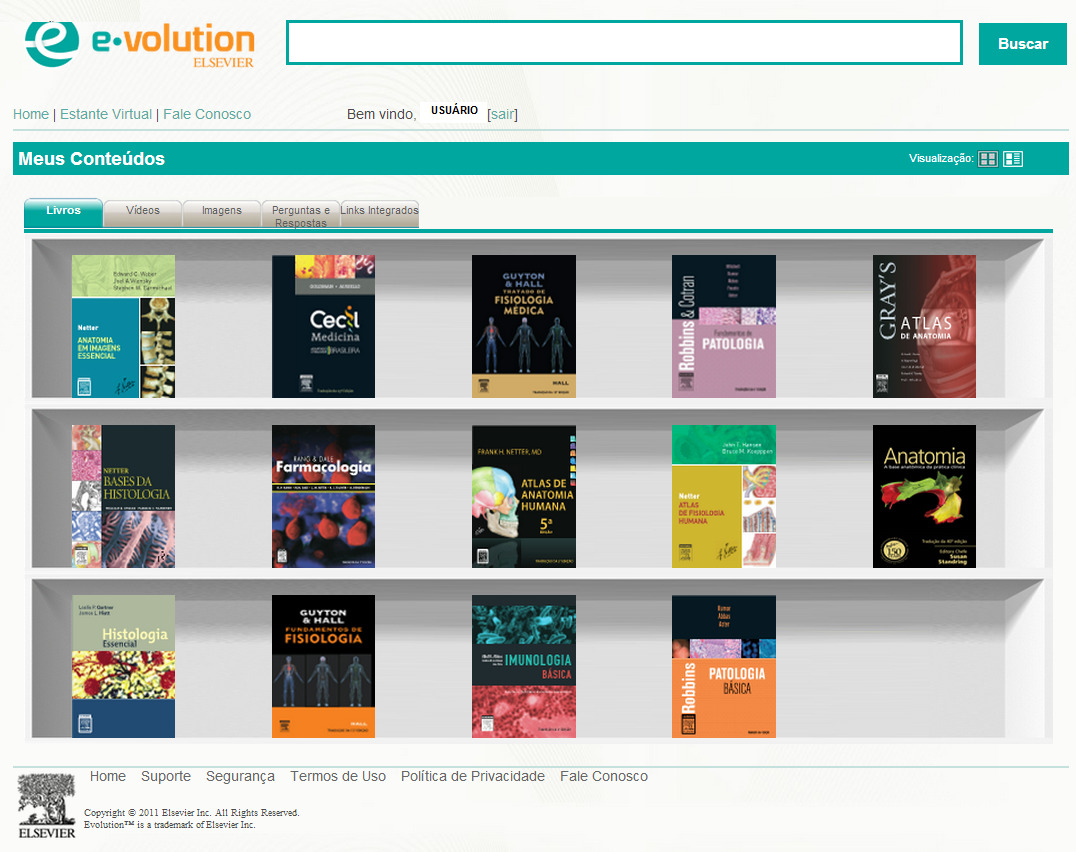Open Gray's Atlas de Anatomia book
Image resolution: width=1076 pixels, height=852 pixels.
click(924, 326)
